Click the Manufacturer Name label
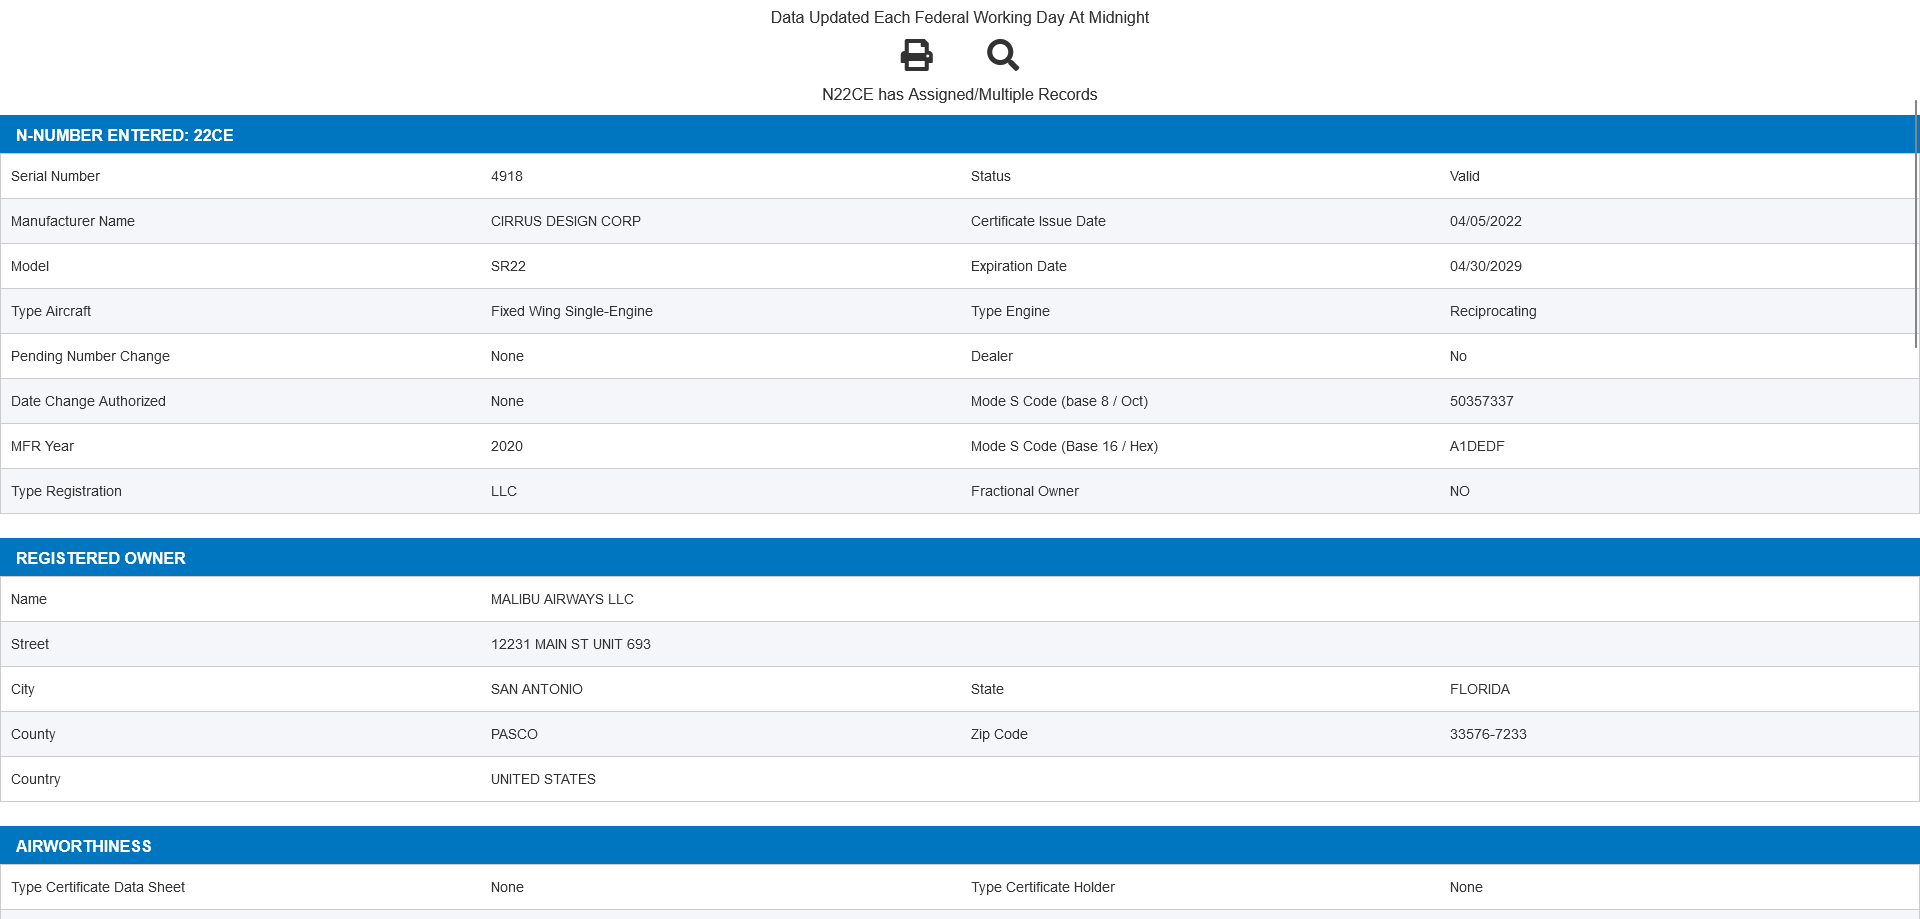 [x=73, y=221]
